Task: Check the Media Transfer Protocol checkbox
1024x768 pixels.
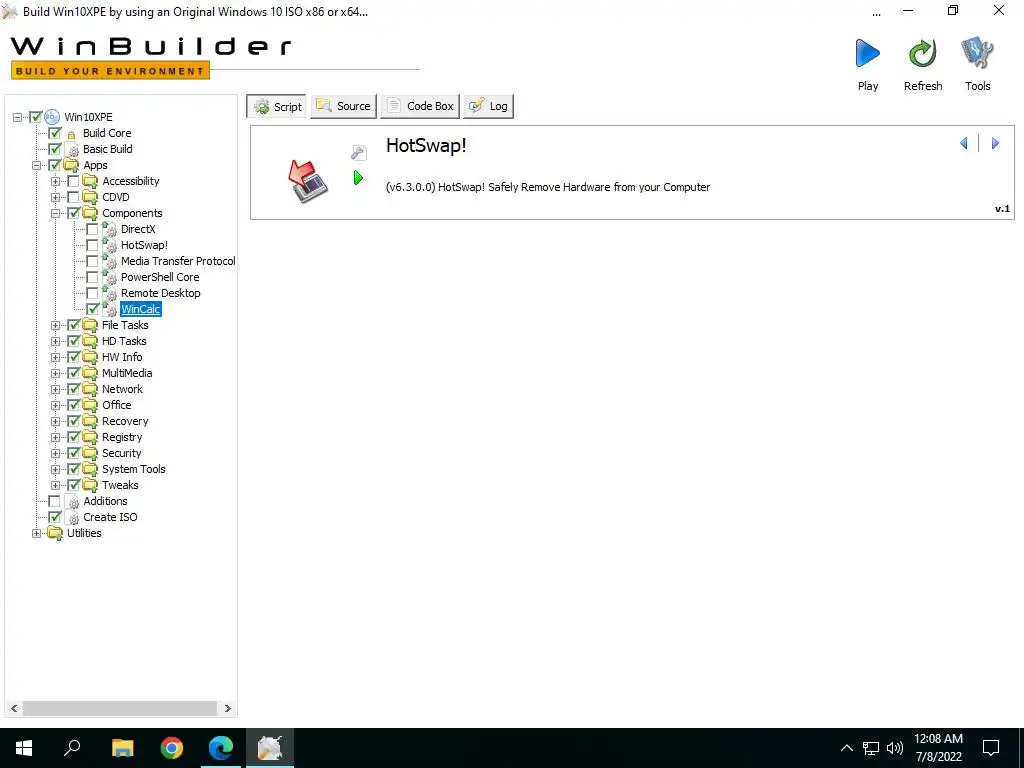Action: pos(92,261)
